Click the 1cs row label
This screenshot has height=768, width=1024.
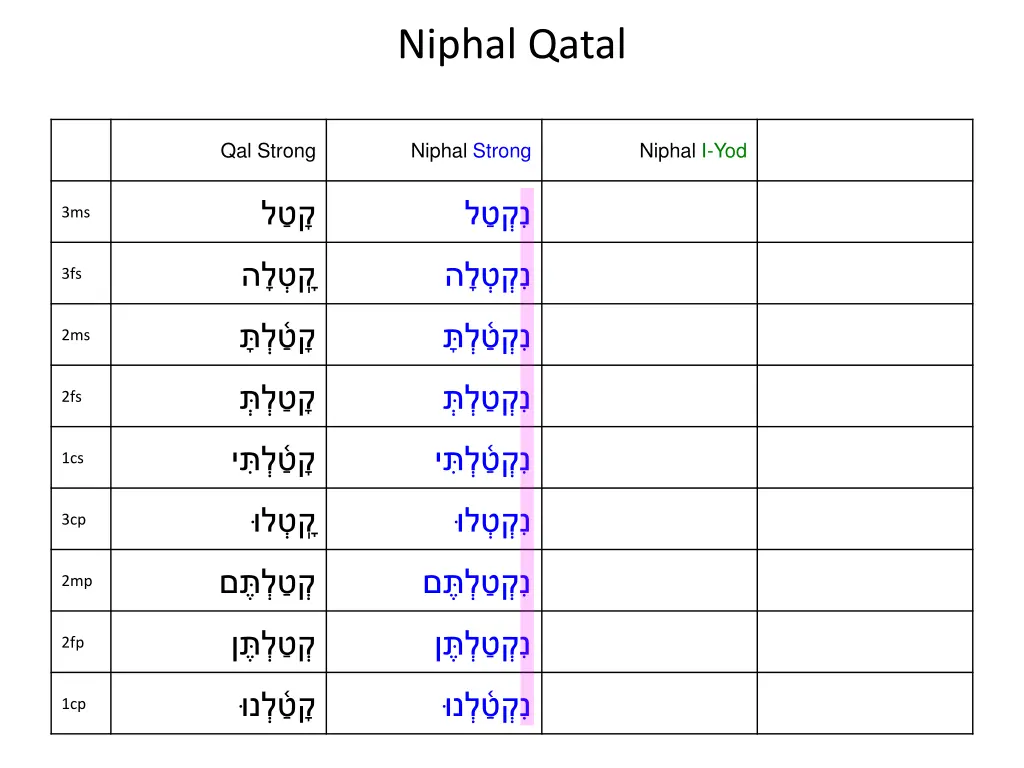pyautogui.click(x=72, y=458)
